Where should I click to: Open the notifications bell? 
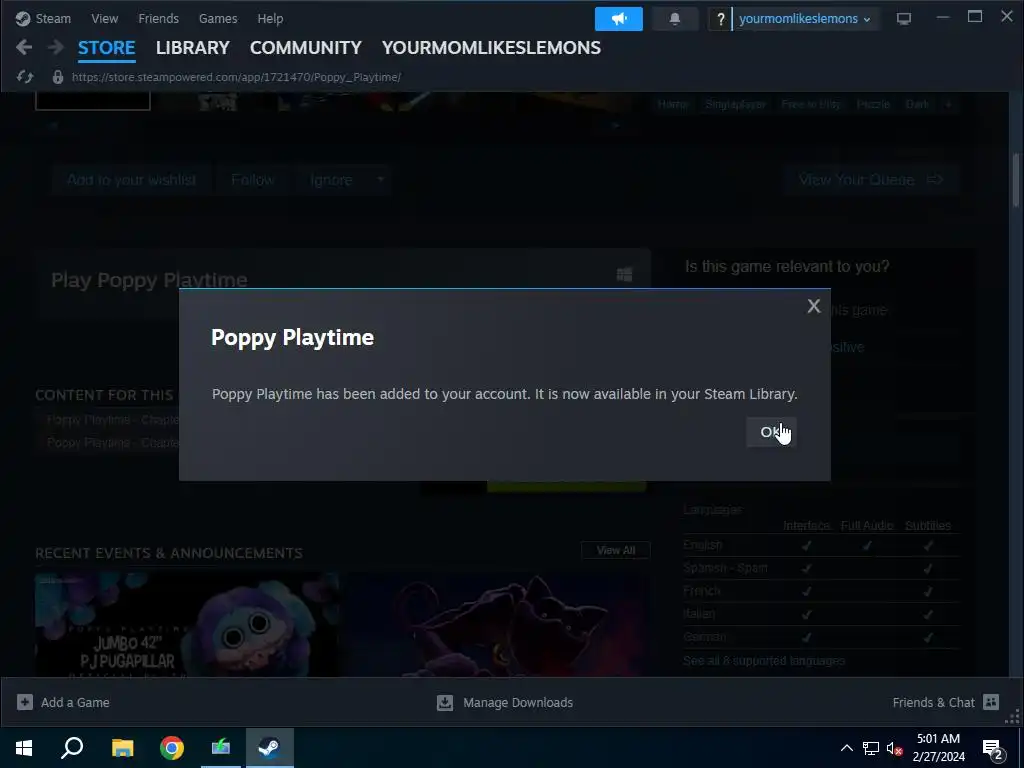click(675, 19)
